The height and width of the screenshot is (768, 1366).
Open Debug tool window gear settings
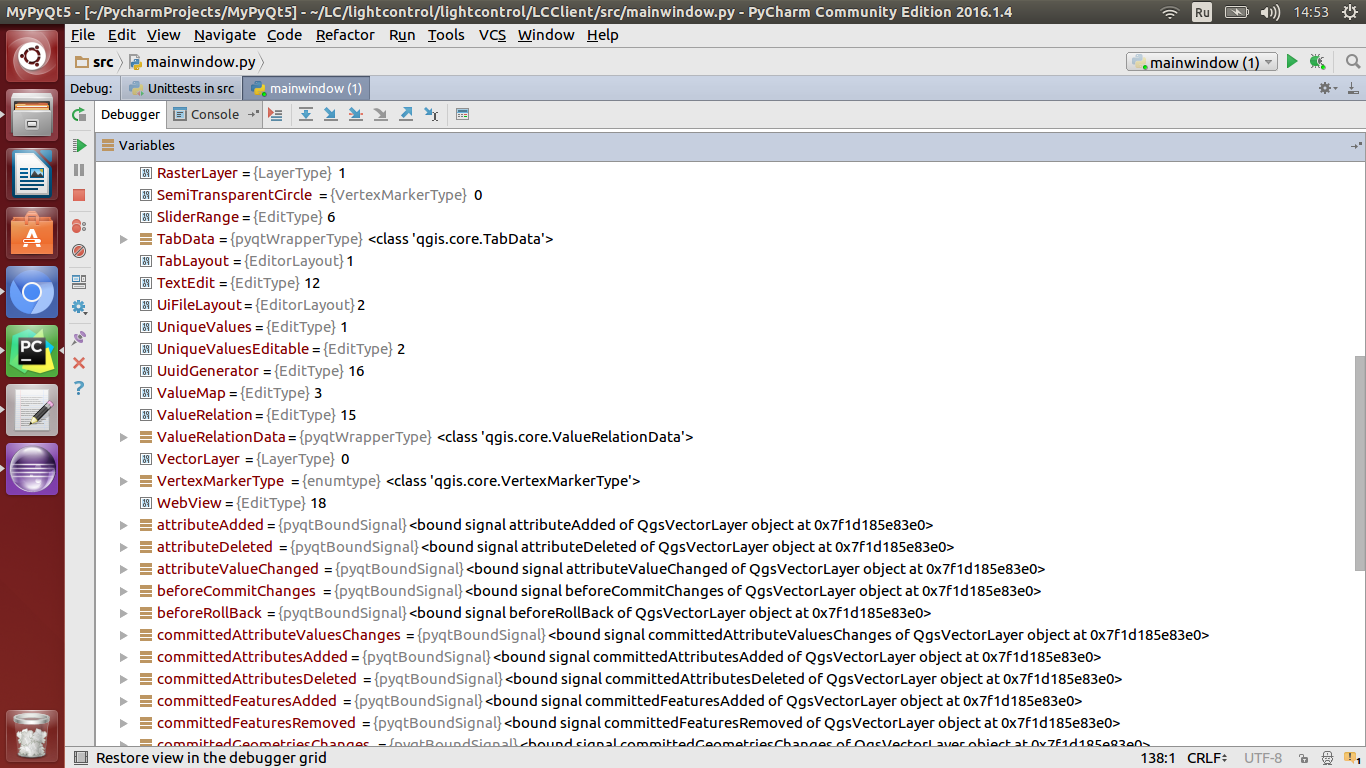1328,88
